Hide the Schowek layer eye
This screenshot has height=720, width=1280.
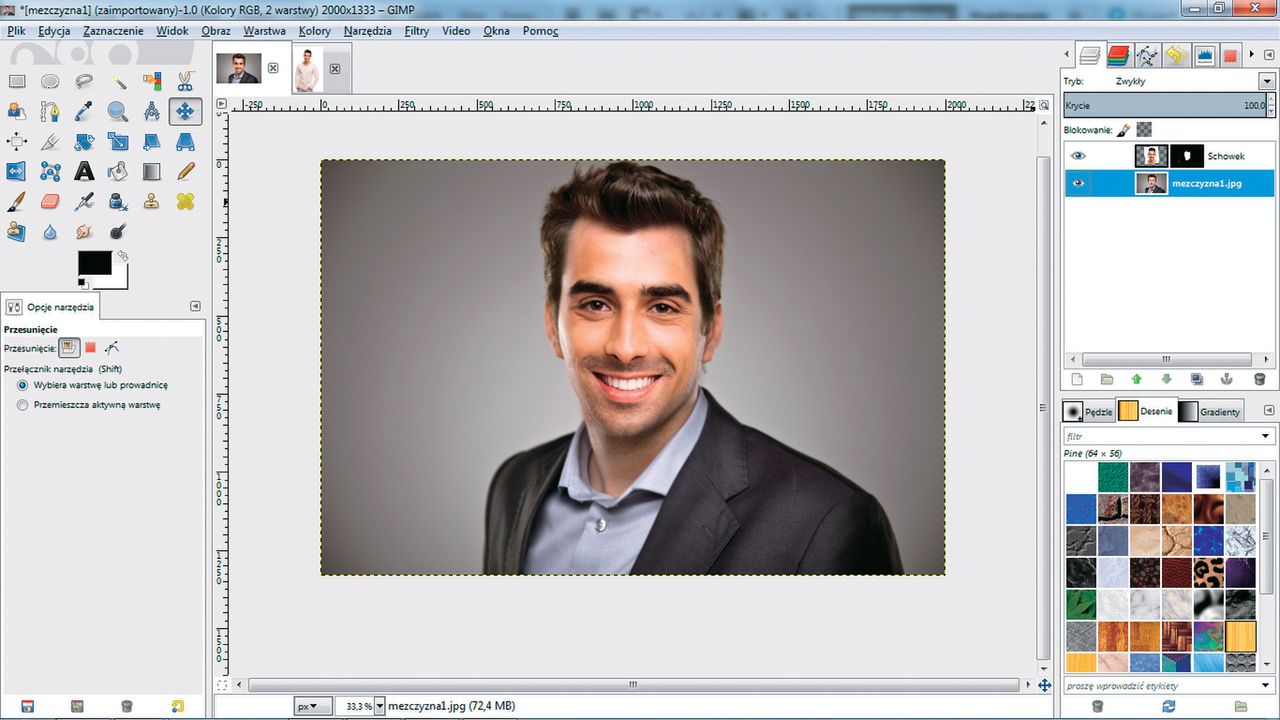click(1078, 156)
